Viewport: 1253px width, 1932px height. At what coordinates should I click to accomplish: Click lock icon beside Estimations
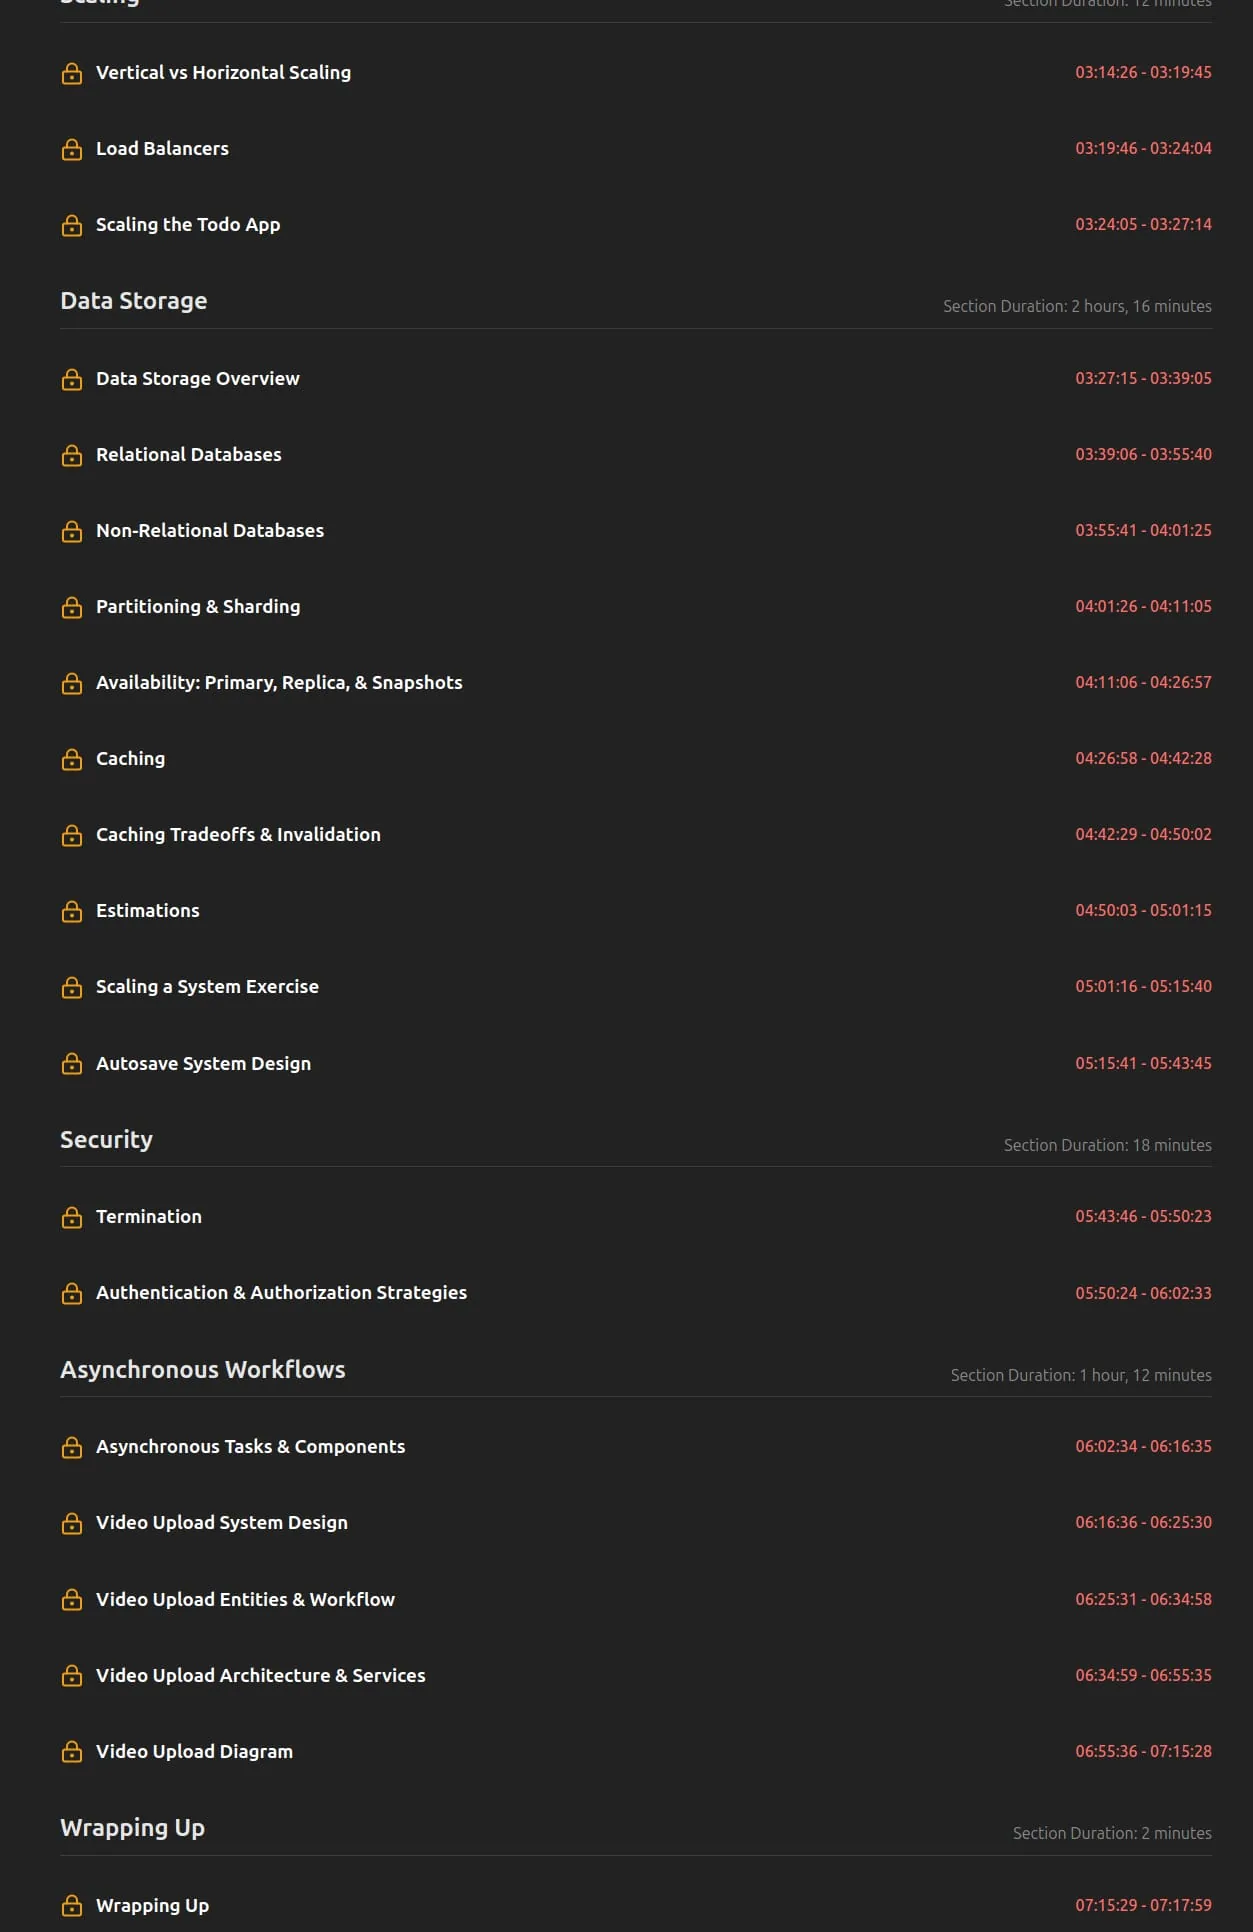72,911
